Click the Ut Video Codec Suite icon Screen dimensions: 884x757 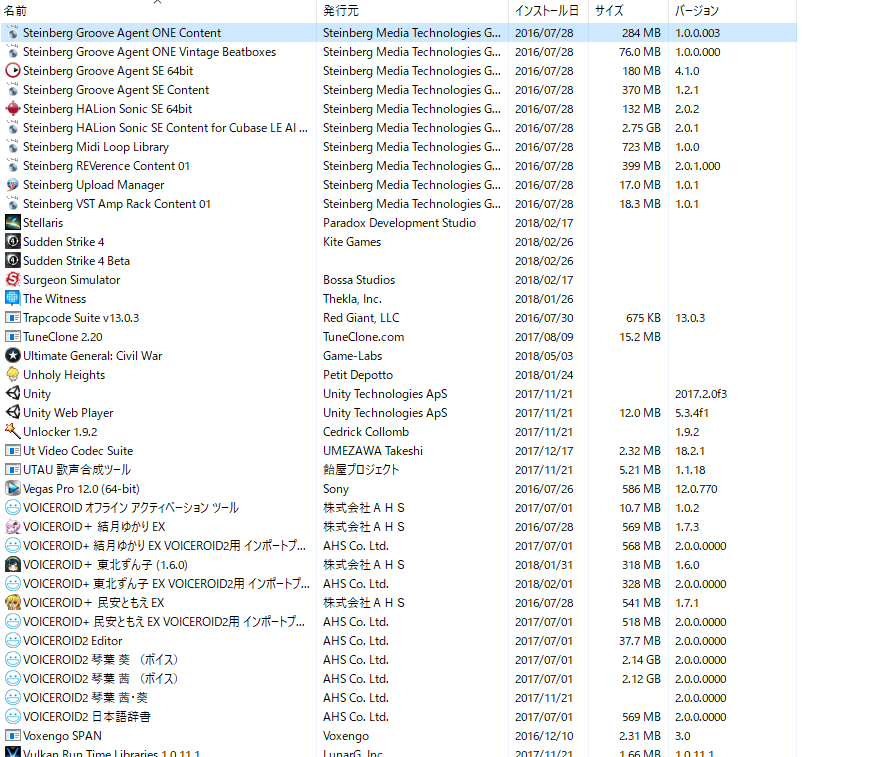[12, 451]
